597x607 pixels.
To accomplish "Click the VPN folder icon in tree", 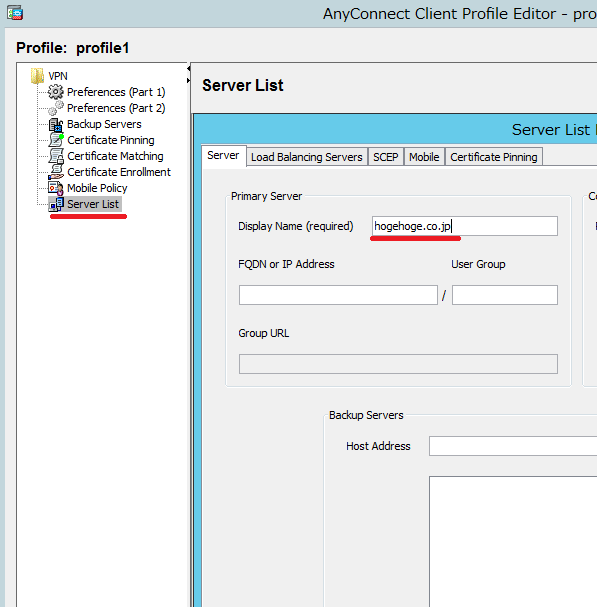I will [x=37, y=76].
